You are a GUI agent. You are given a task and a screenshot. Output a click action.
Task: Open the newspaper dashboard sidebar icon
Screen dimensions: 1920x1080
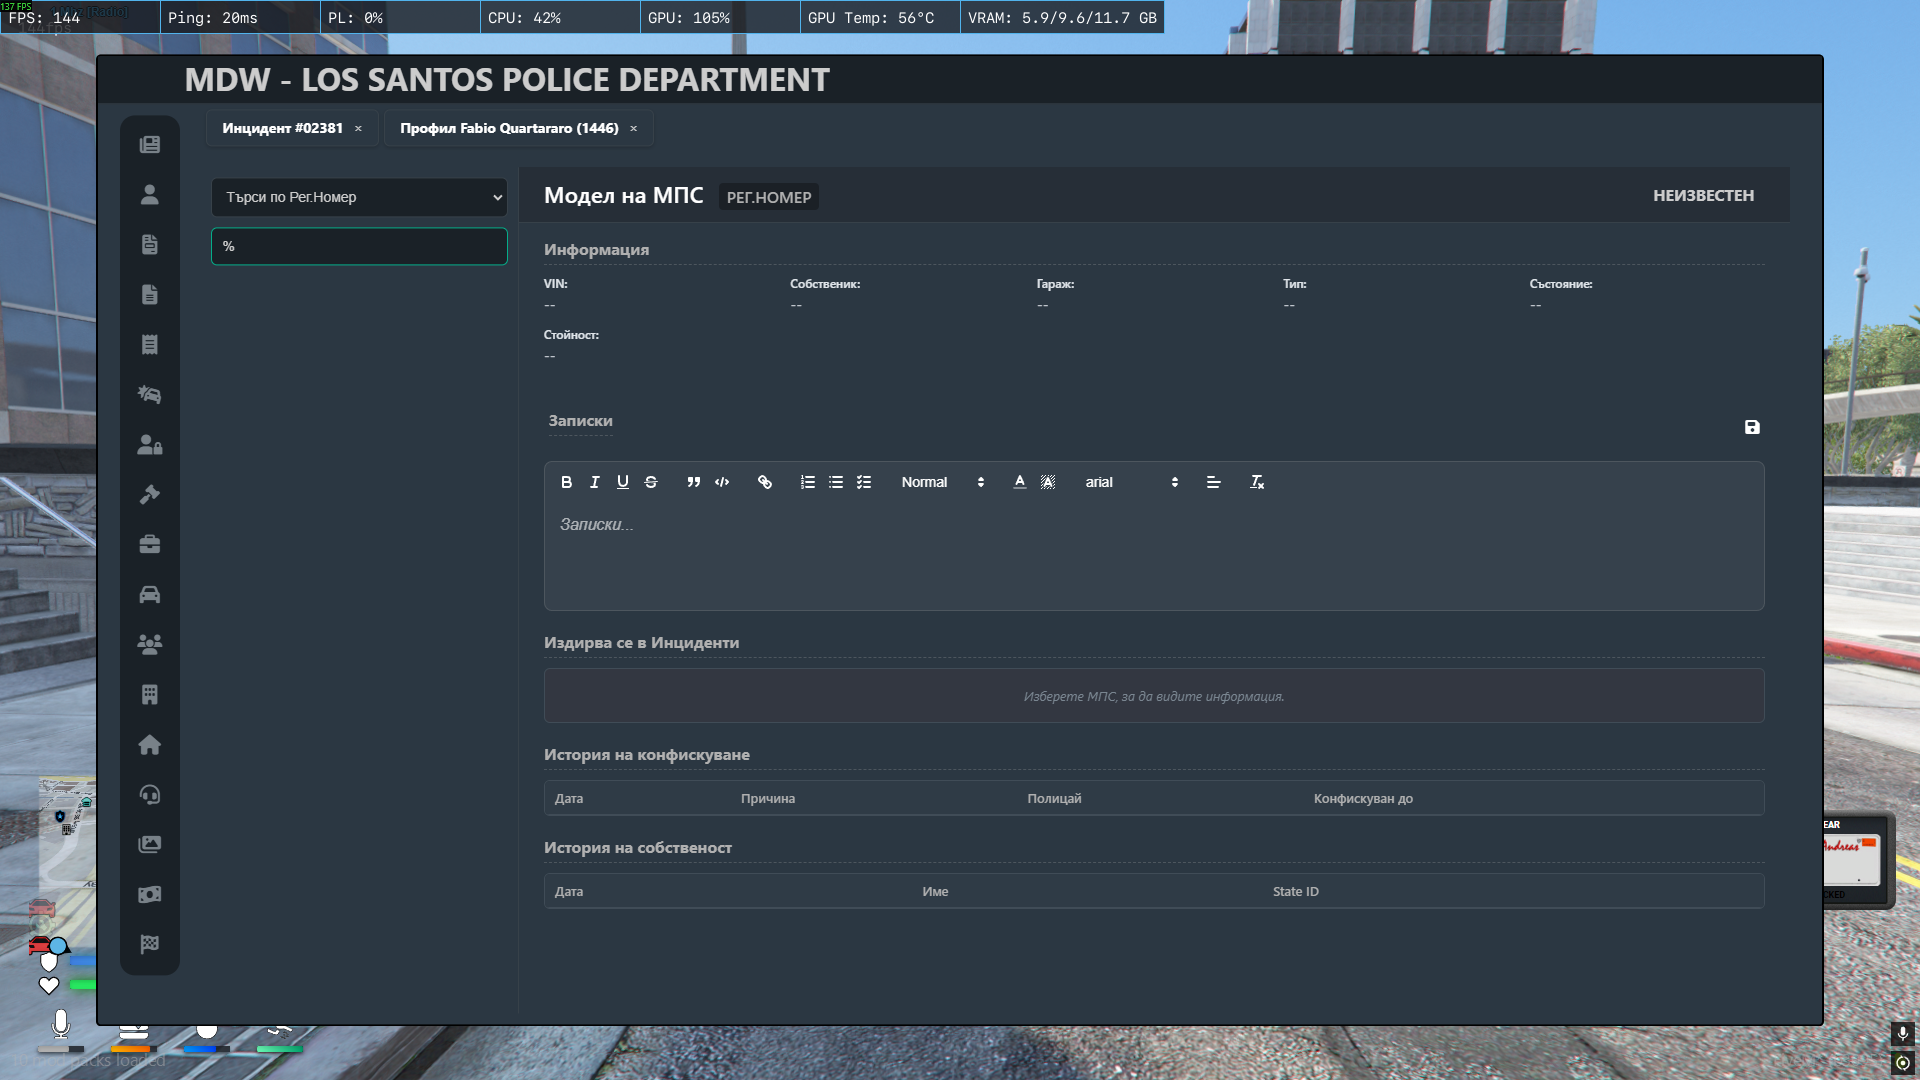150,145
